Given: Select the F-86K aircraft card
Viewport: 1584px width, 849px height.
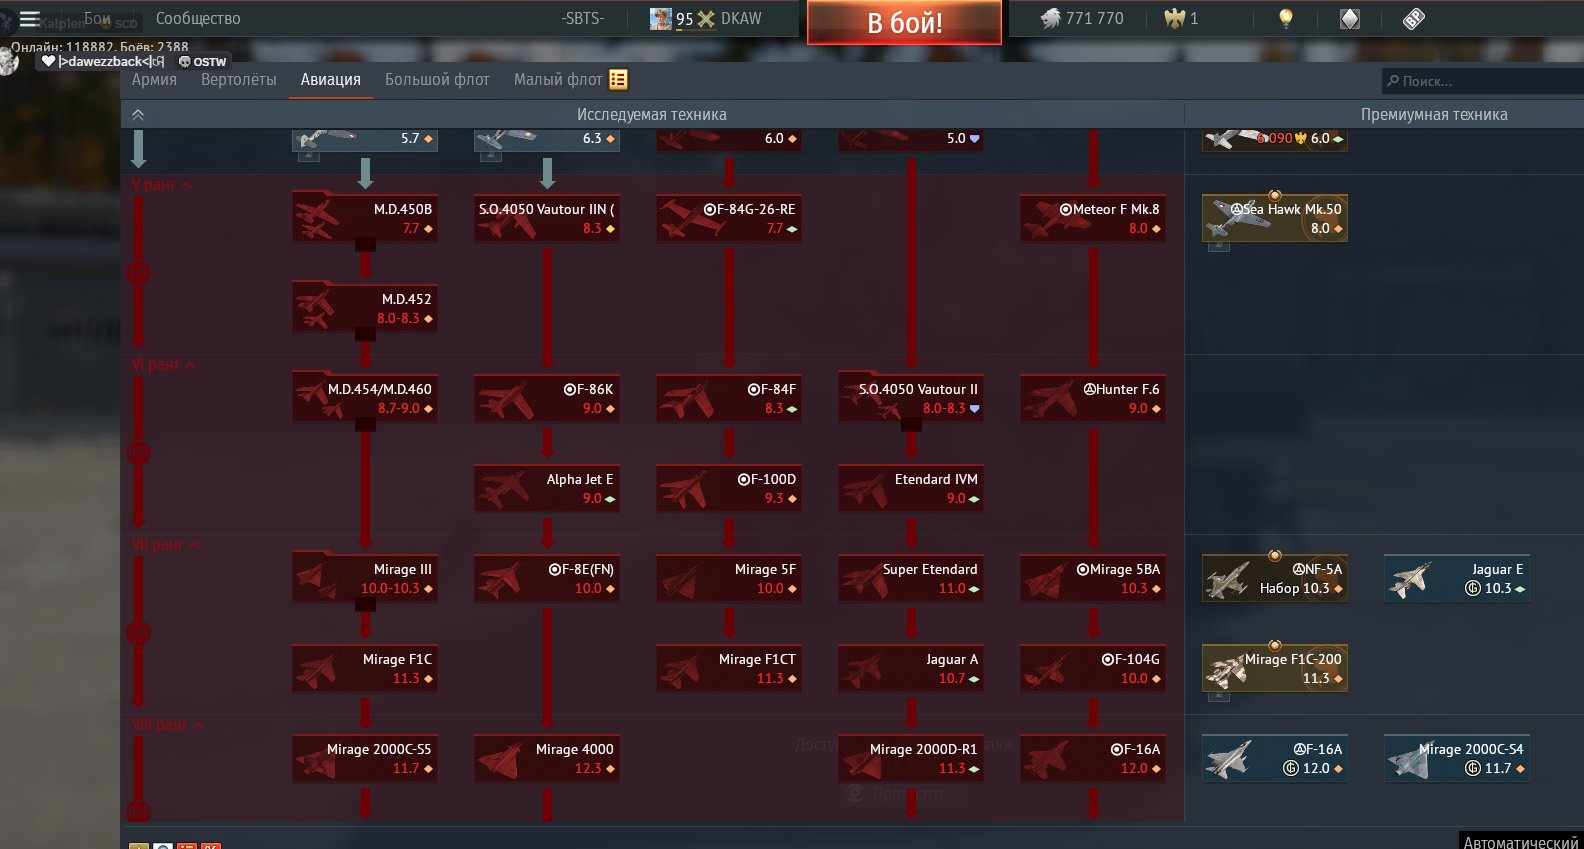Looking at the screenshot, I should (547, 398).
